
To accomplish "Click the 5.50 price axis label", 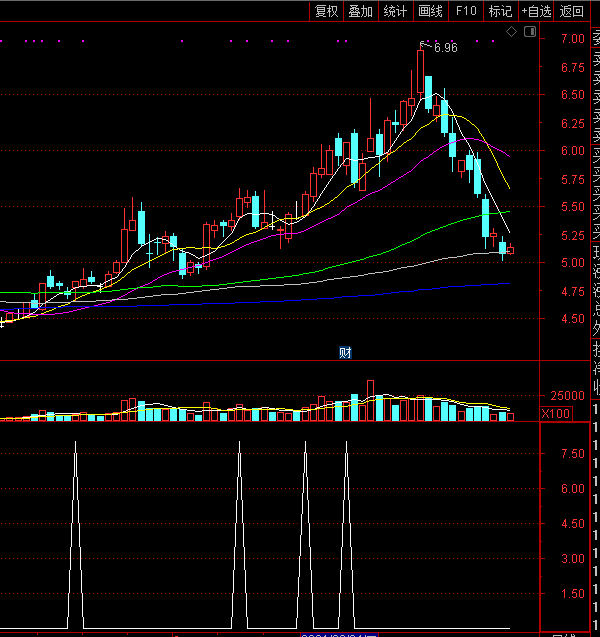I will pyautogui.click(x=573, y=206).
